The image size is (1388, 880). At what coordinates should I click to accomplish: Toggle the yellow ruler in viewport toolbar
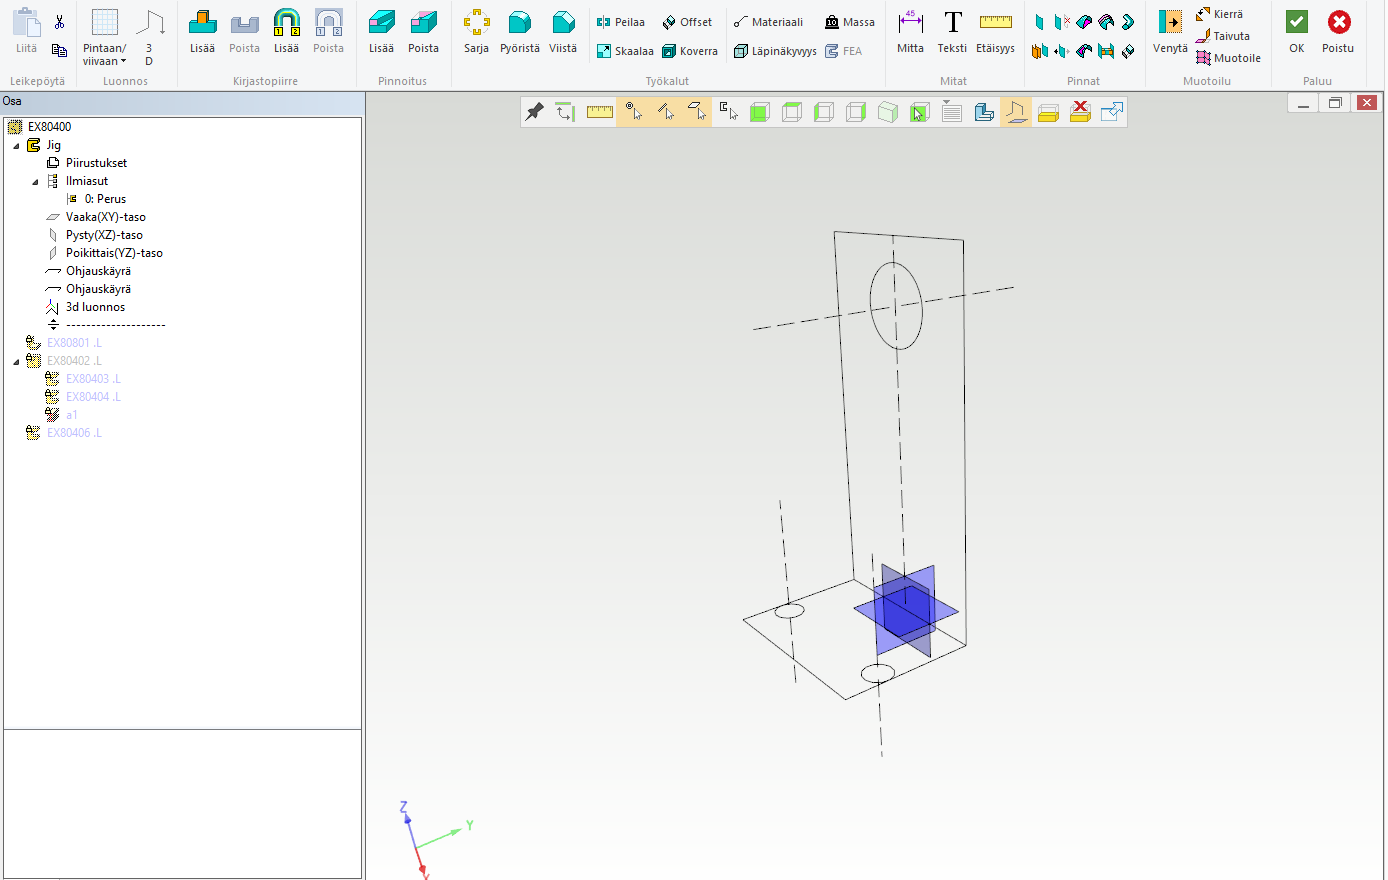click(600, 112)
